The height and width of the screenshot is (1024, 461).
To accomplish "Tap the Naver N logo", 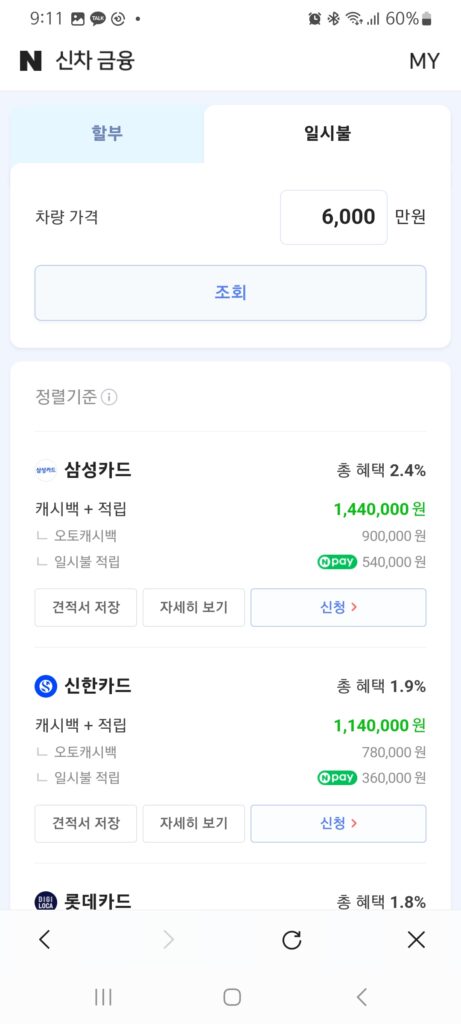I will (x=31, y=61).
